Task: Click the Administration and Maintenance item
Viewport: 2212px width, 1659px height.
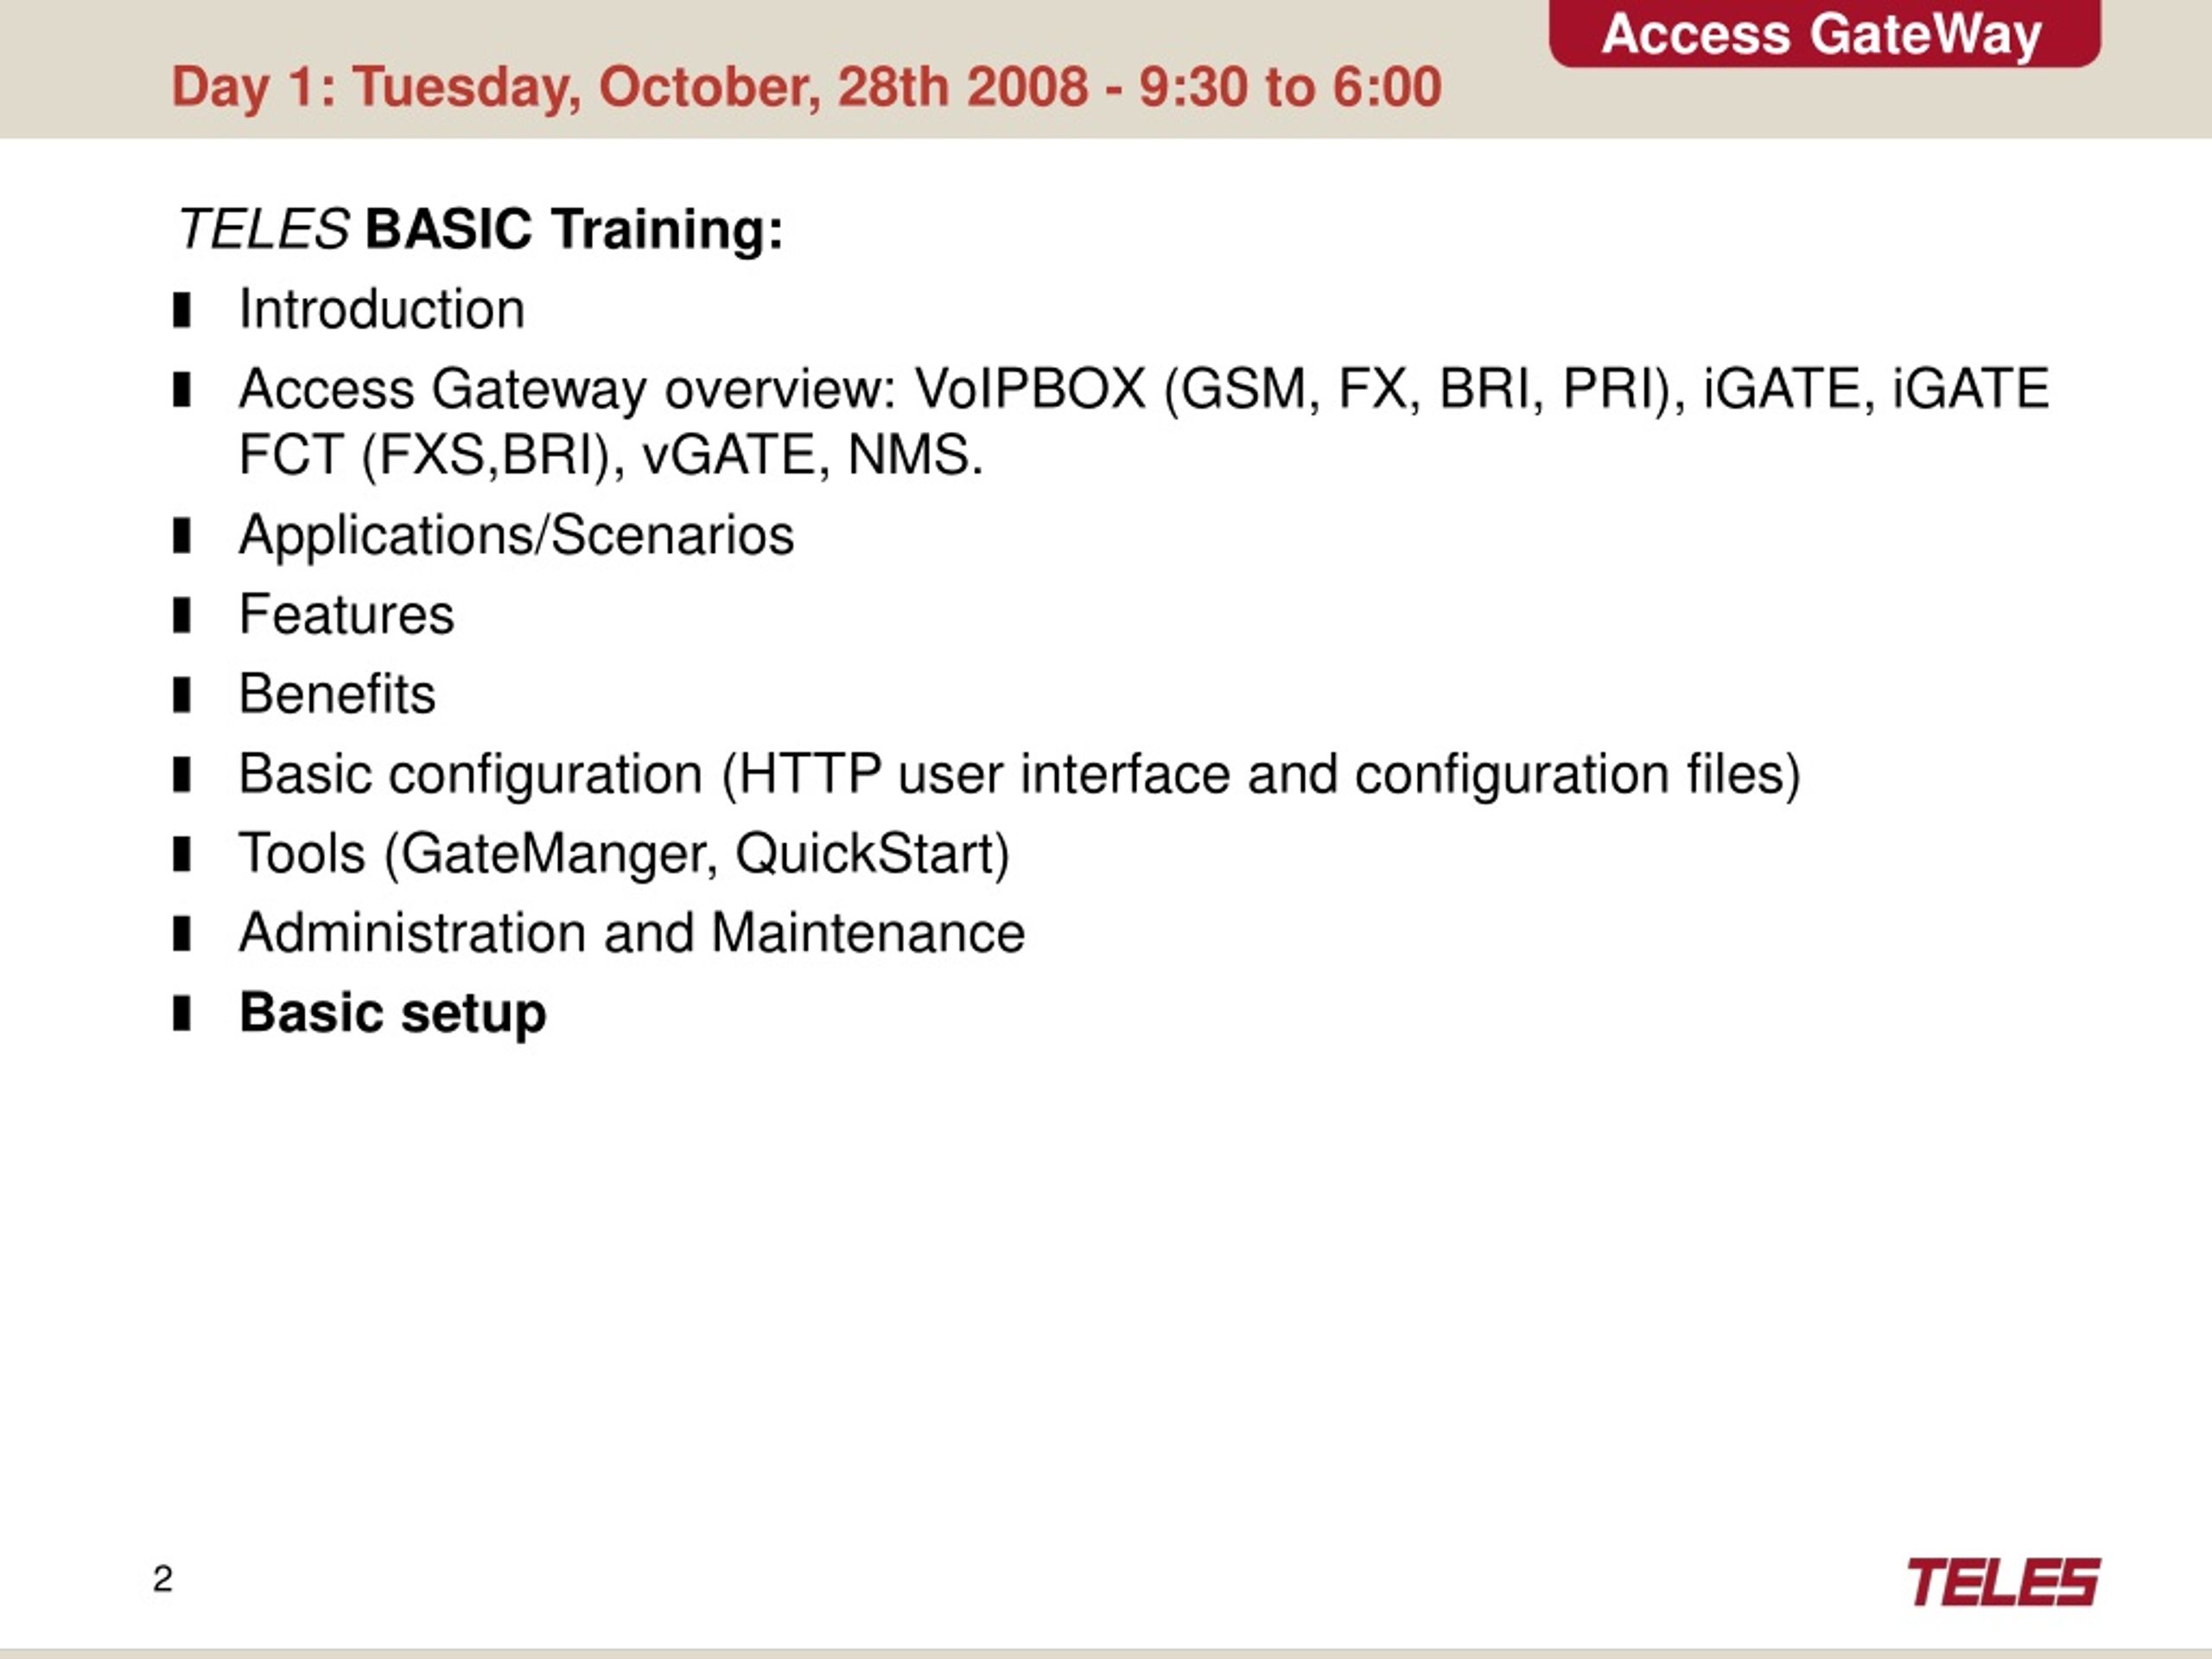Action: click(x=632, y=933)
